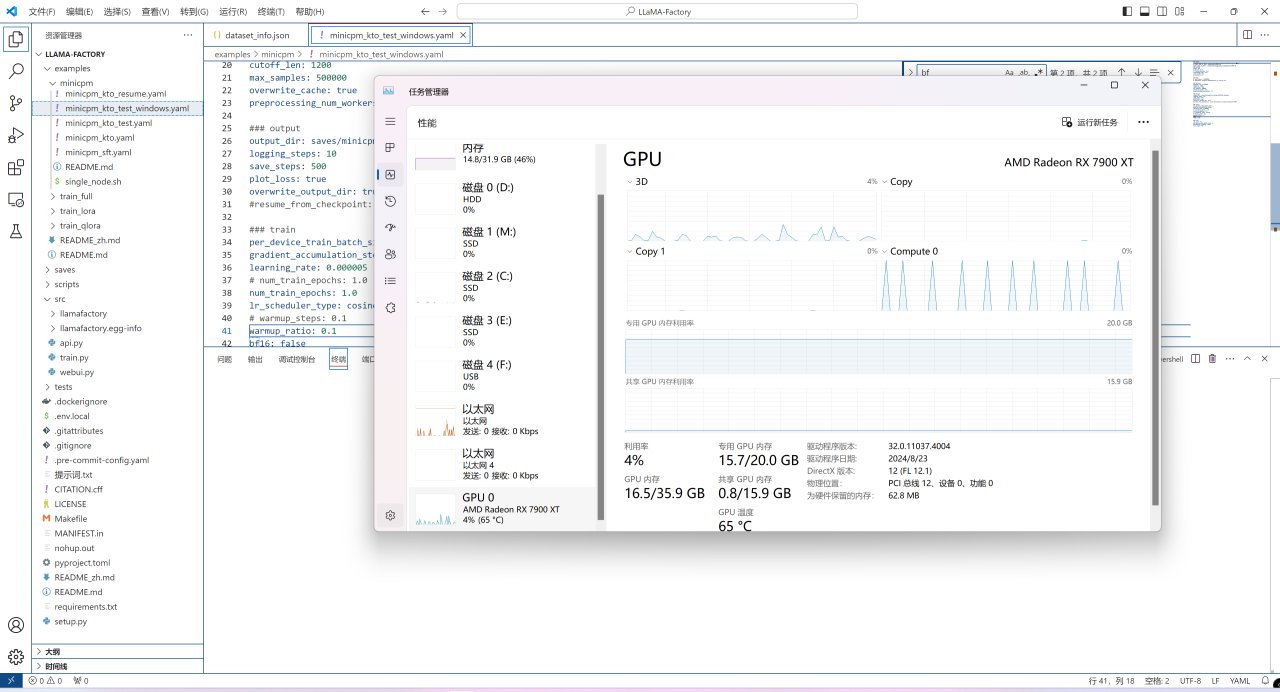
Task: Open the Selection menu (选择)
Action: (x=117, y=11)
